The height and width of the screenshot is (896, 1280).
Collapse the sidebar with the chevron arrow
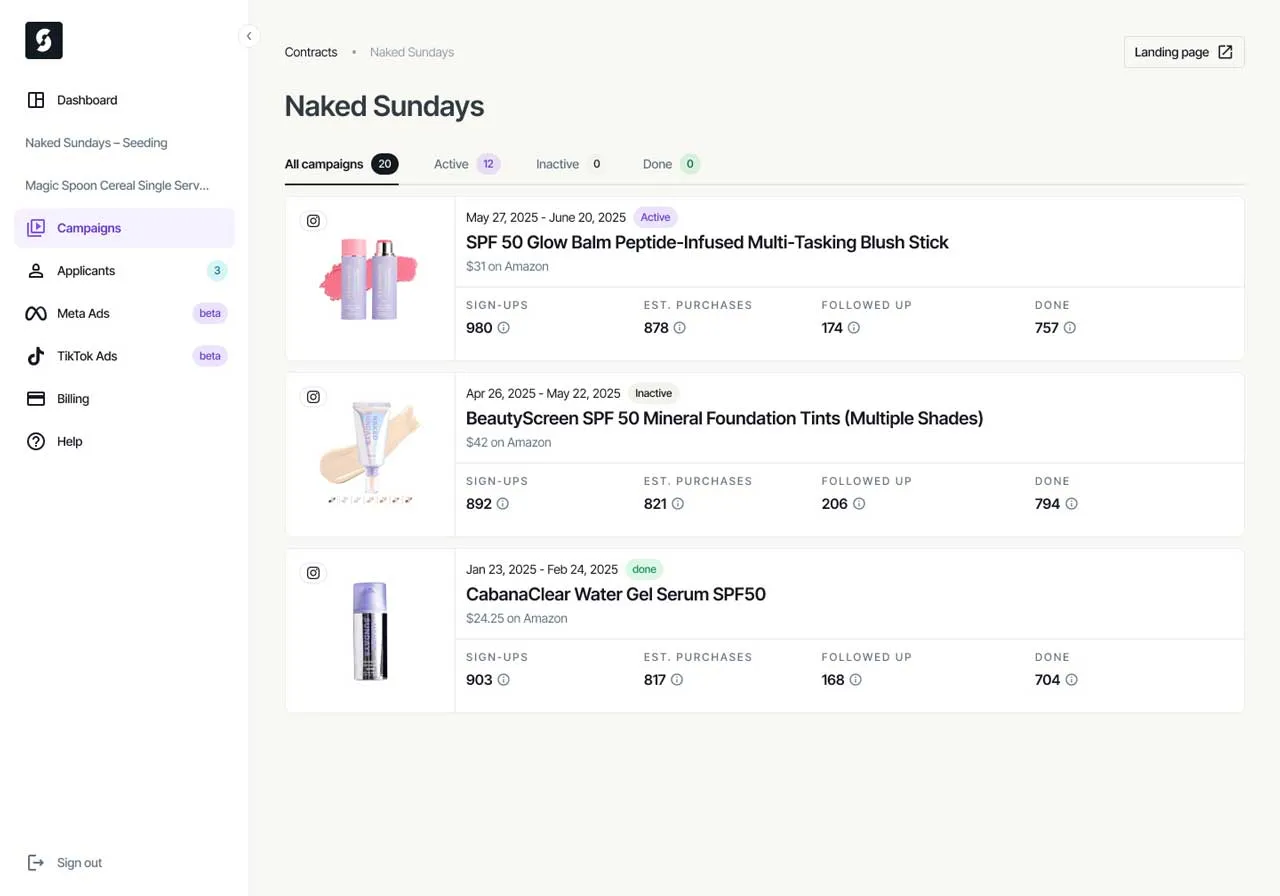[x=249, y=36]
